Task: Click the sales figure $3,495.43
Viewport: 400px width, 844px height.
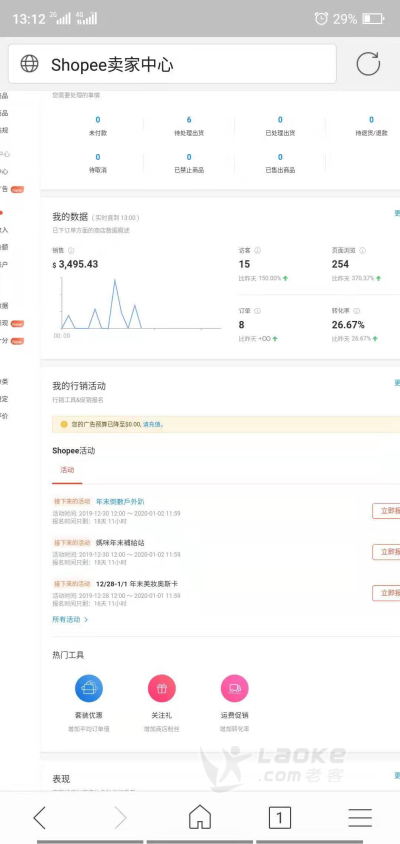Action: (x=75, y=264)
